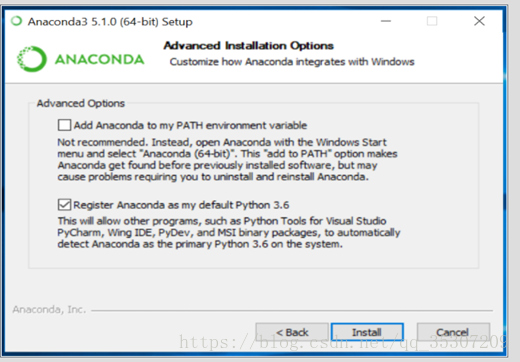Click the greyed-out maximize window button
Screen dimensions: 520x362
tap(432, 21)
